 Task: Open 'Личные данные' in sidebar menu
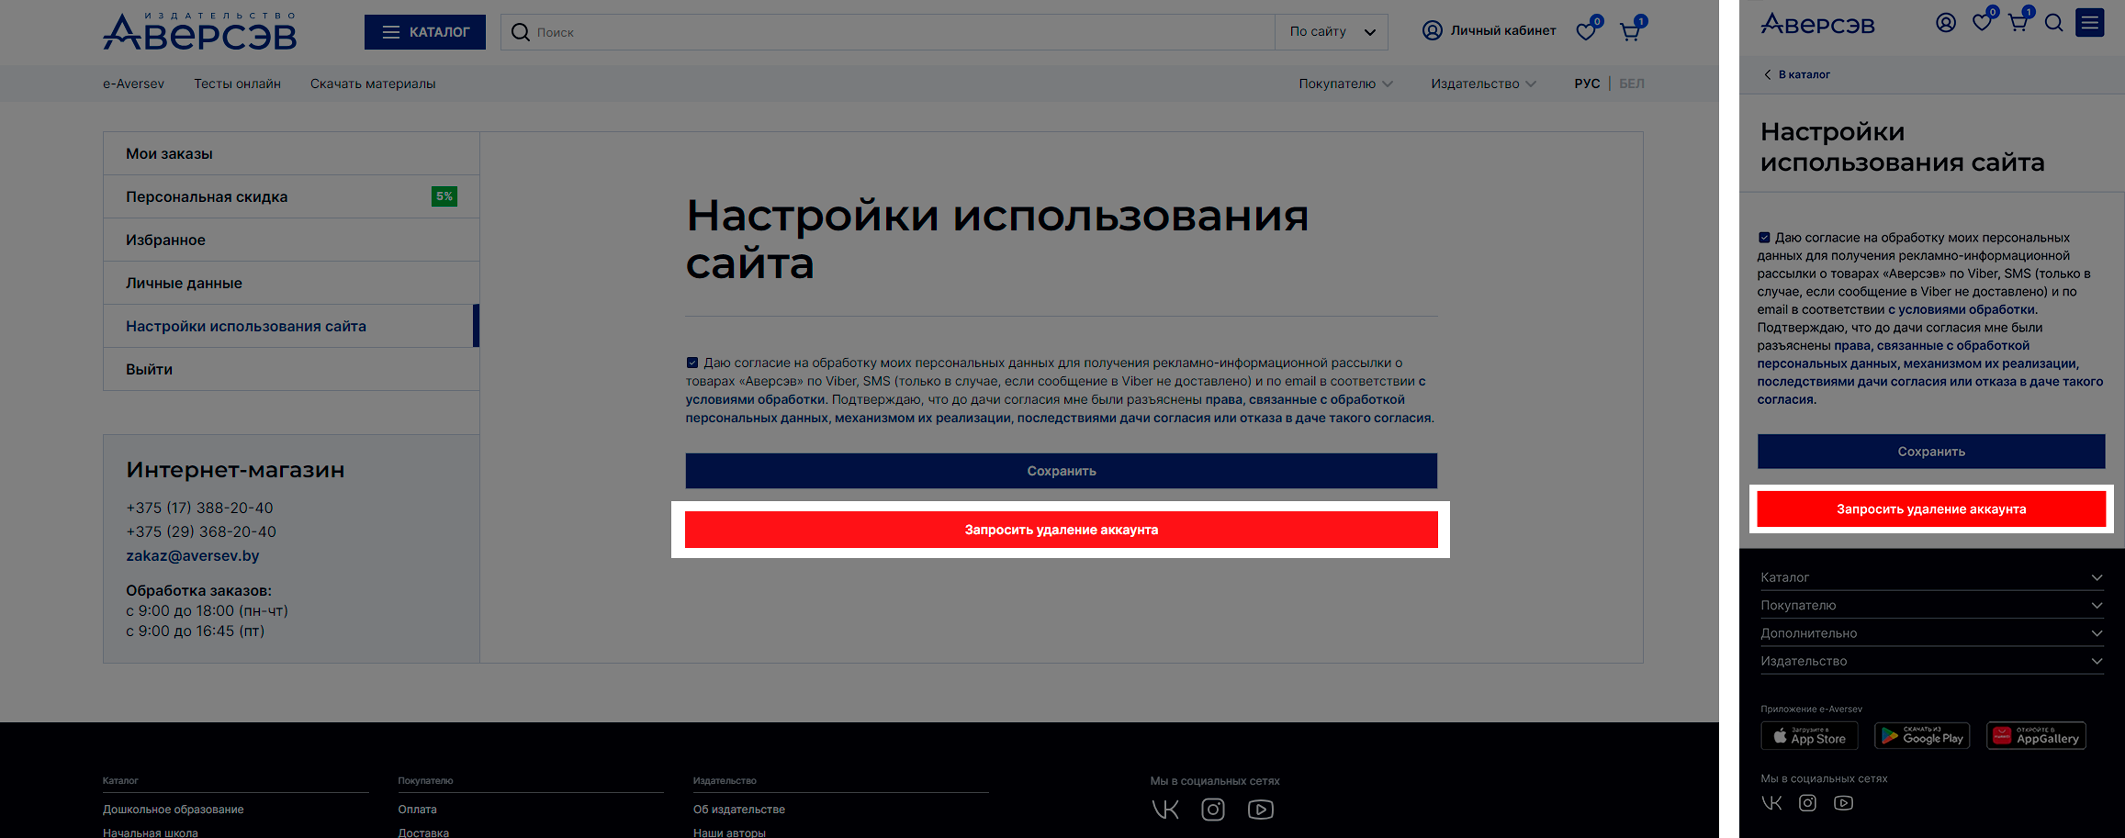tap(184, 283)
